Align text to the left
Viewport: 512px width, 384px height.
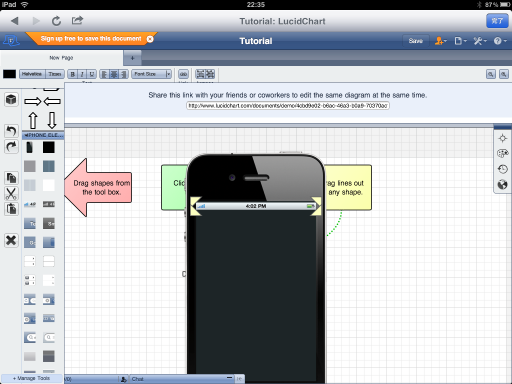click(x=104, y=74)
